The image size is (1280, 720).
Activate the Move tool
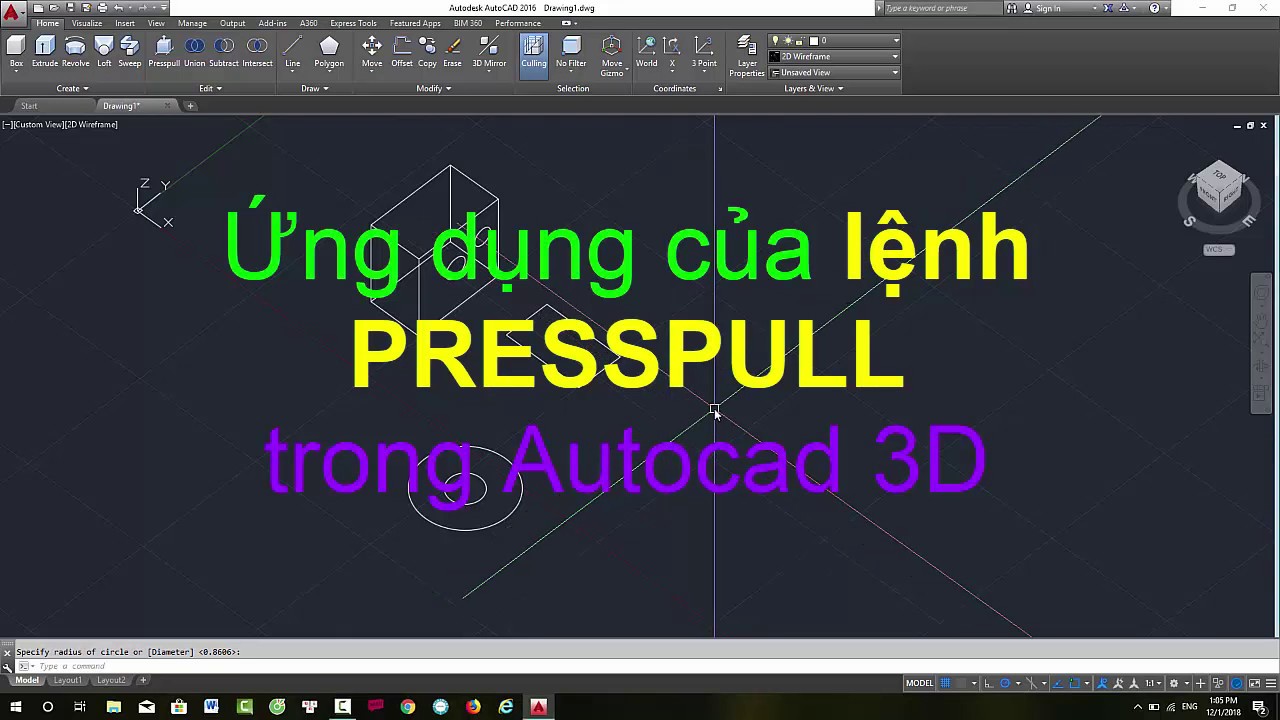coord(372,52)
